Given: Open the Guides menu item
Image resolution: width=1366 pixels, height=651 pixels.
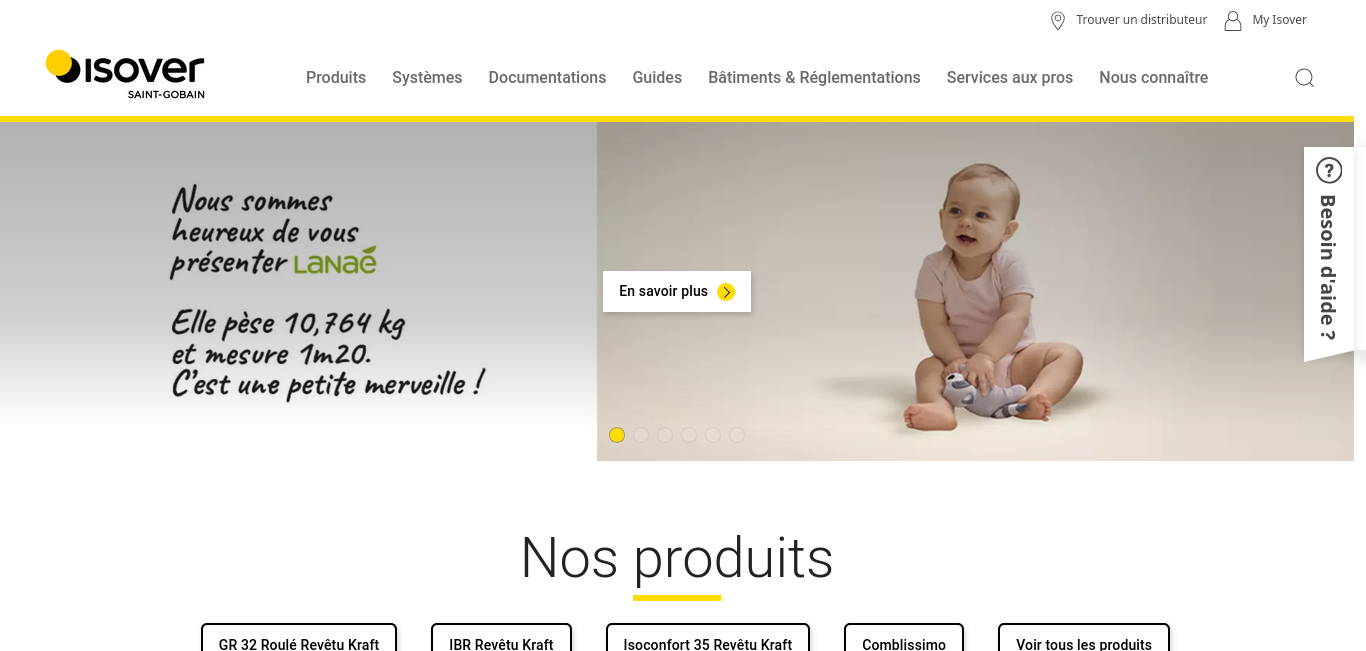Looking at the screenshot, I should pos(657,78).
